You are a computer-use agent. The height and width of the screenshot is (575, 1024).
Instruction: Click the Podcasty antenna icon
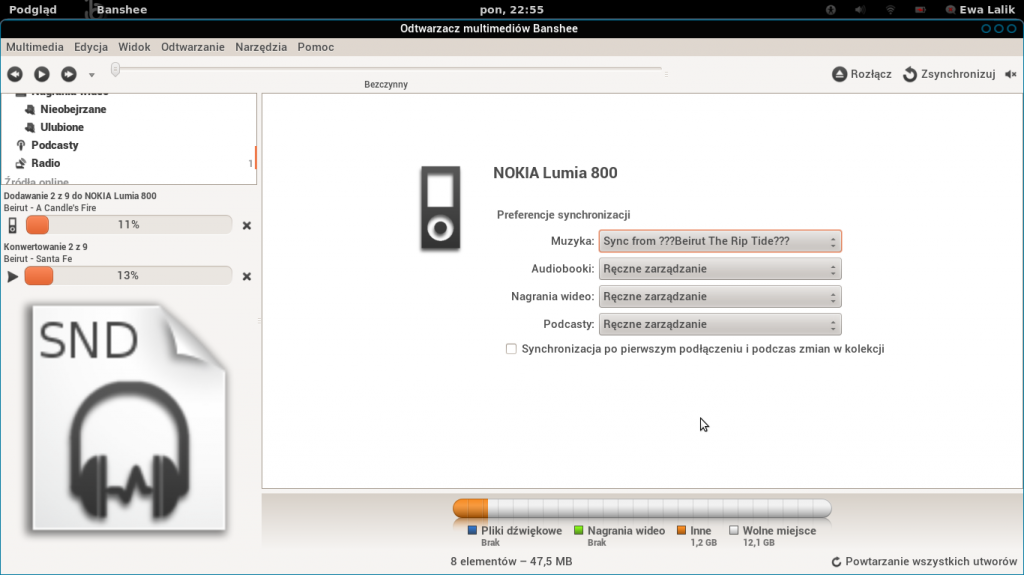coord(20,145)
